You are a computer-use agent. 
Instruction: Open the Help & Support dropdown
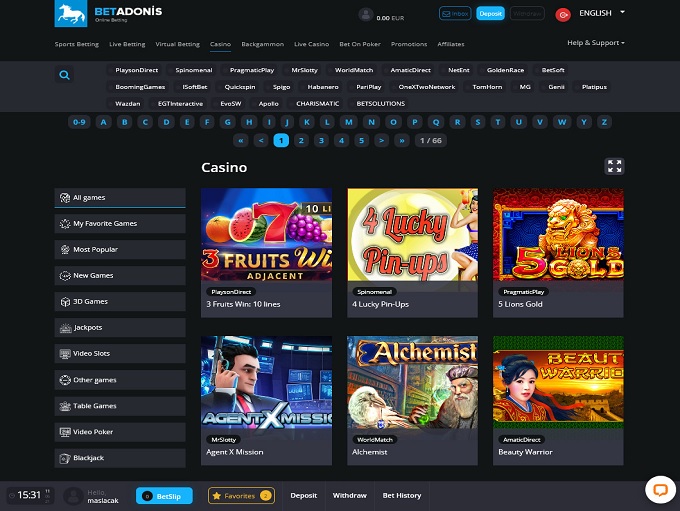[596, 43]
